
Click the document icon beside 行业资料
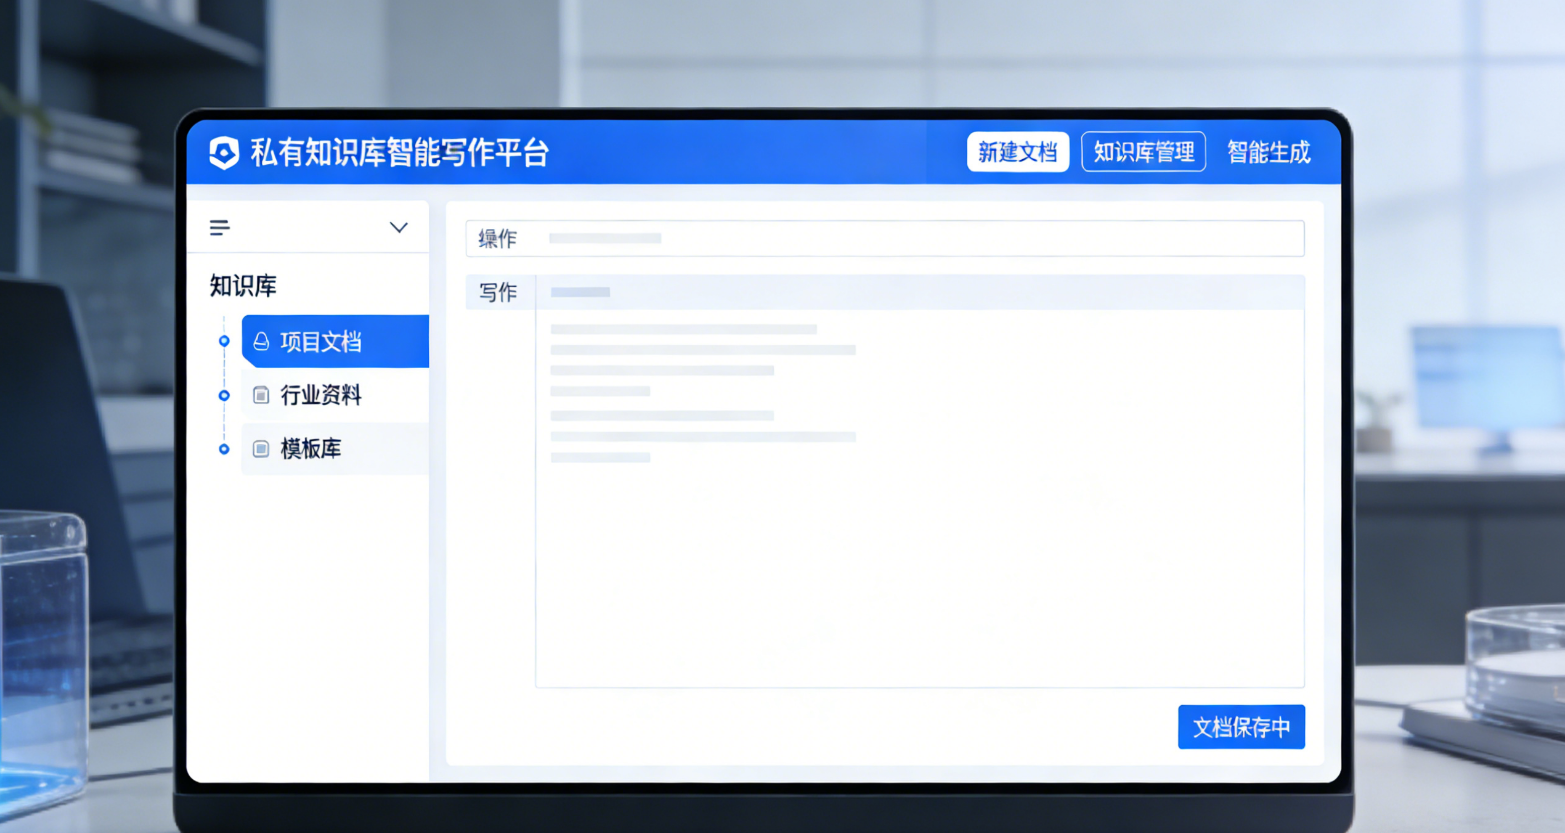coord(261,395)
